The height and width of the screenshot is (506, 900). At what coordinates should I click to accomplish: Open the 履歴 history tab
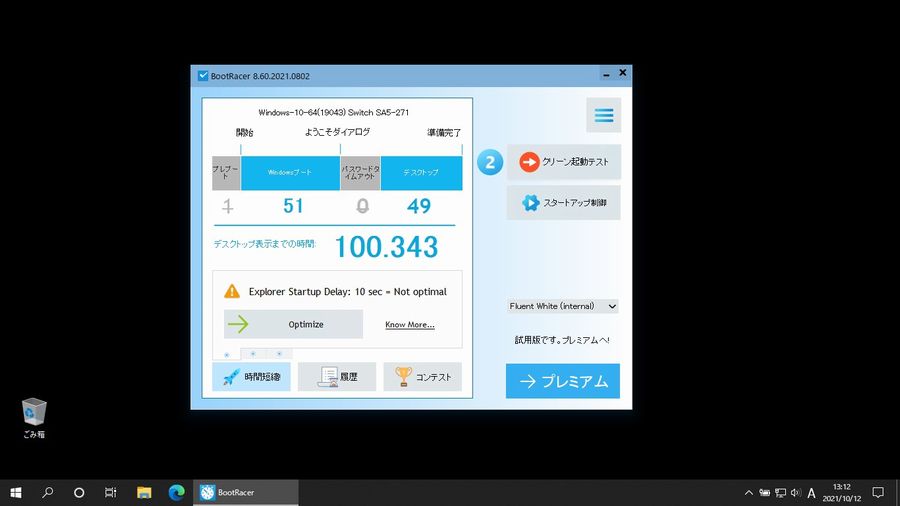click(337, 377)
